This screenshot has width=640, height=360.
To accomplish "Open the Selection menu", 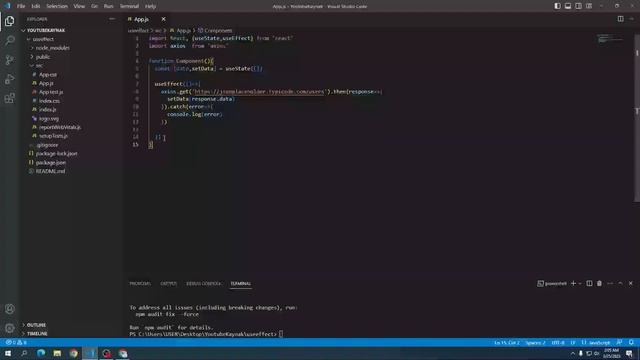I will 57,6.
